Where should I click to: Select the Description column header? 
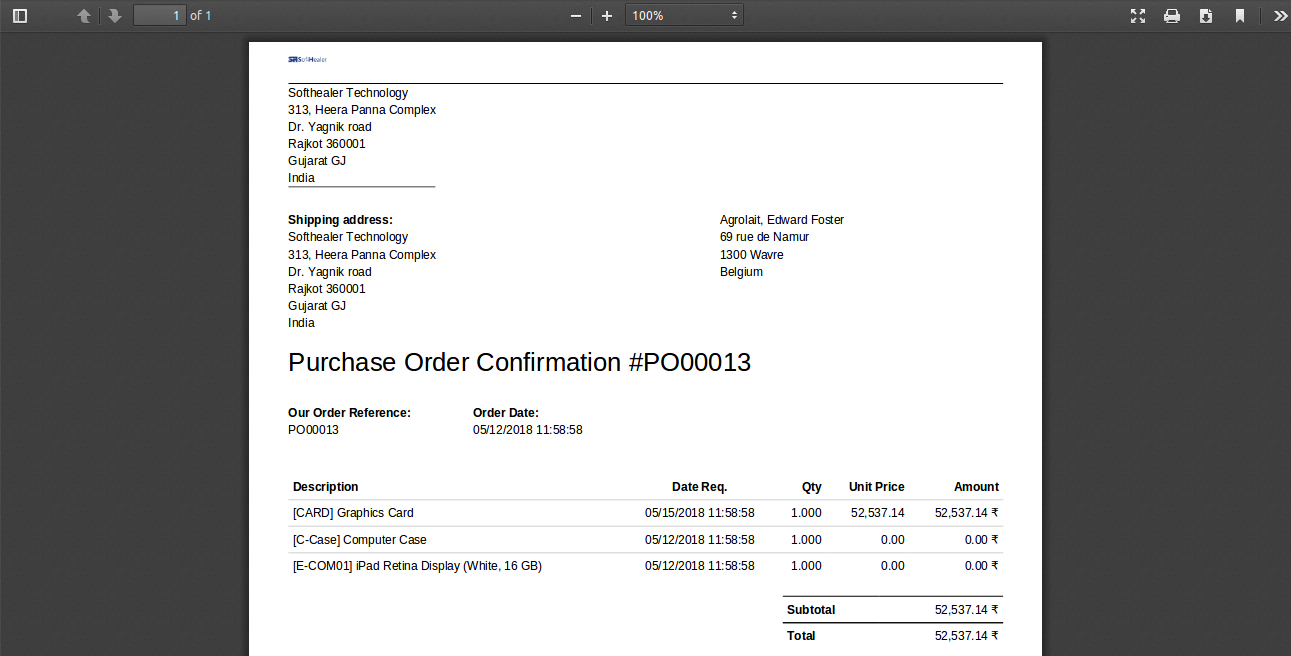tap(325, 487)
